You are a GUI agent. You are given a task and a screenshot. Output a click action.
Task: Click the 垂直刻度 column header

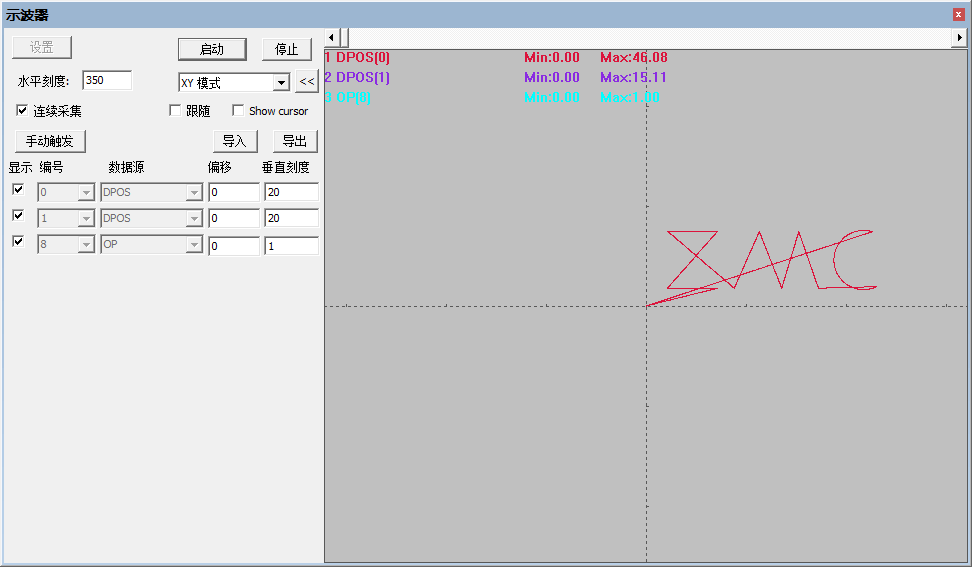(x=286, y=167)
